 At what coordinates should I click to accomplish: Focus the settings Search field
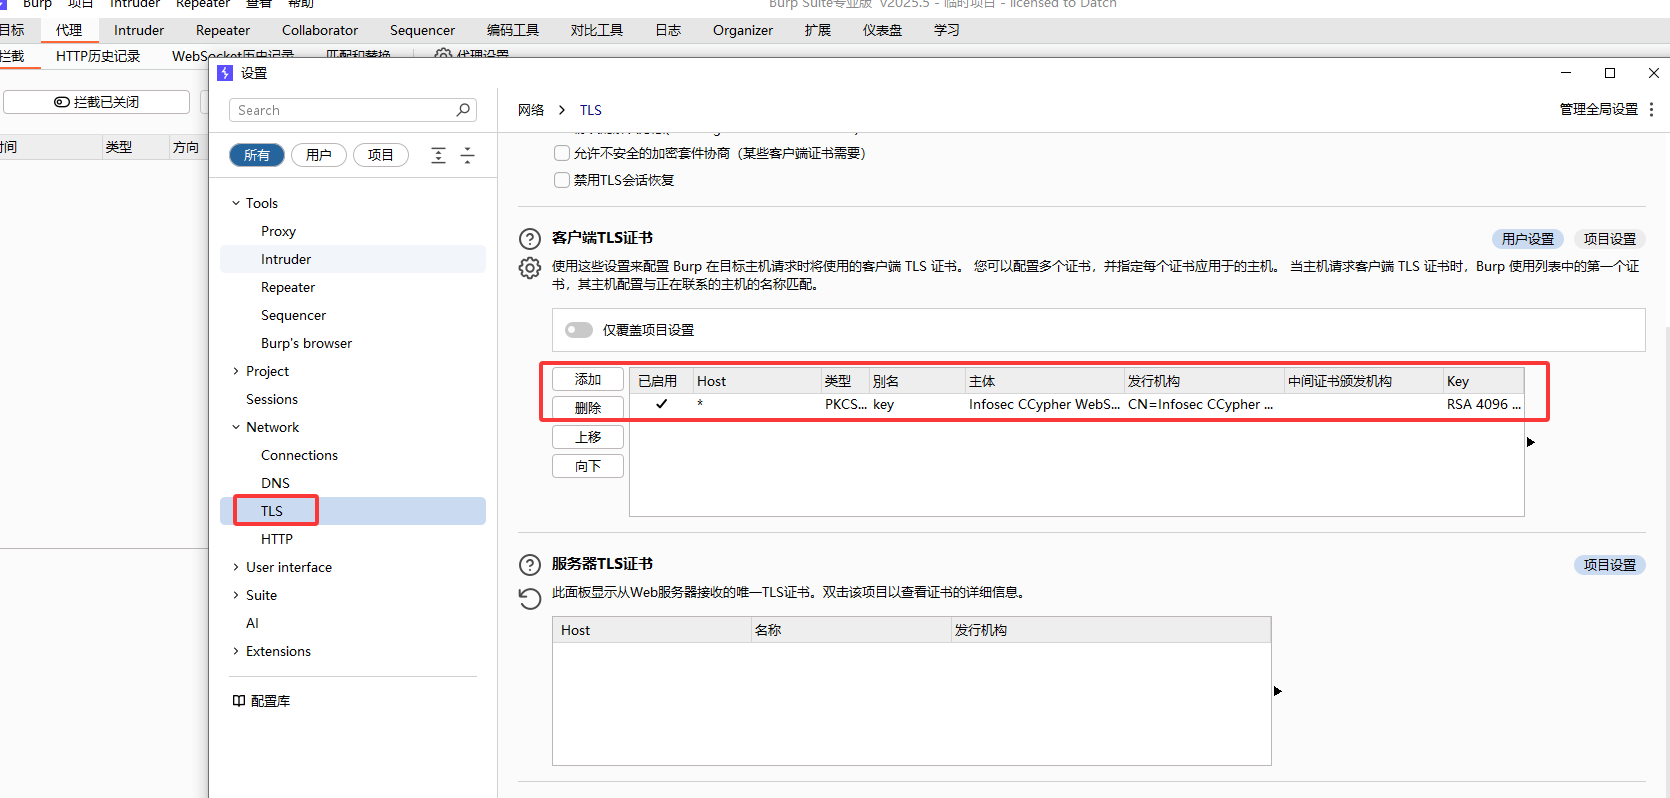(353, 110)
